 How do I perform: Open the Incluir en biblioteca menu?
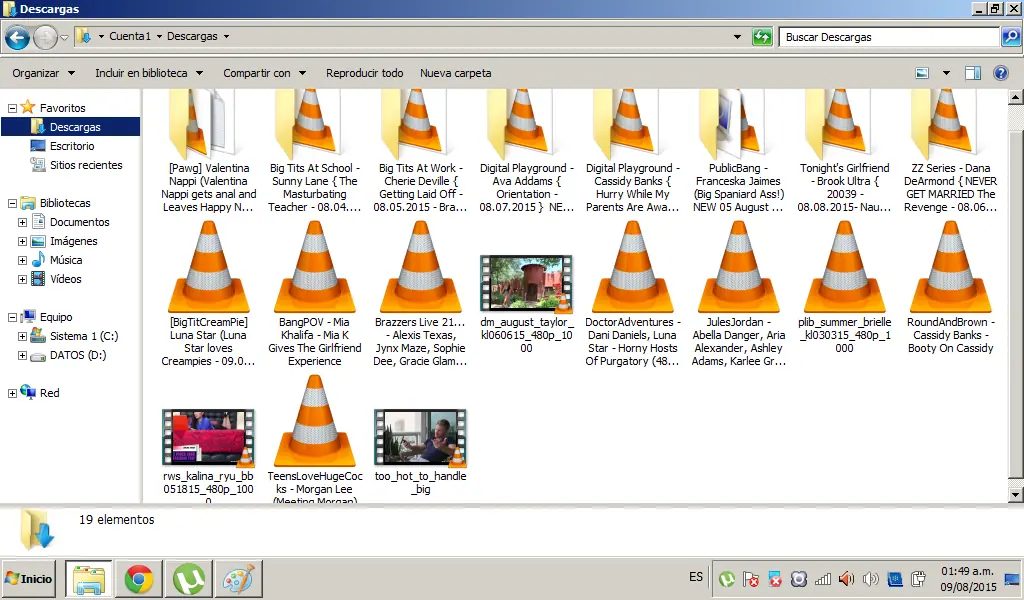click(149, 73)
